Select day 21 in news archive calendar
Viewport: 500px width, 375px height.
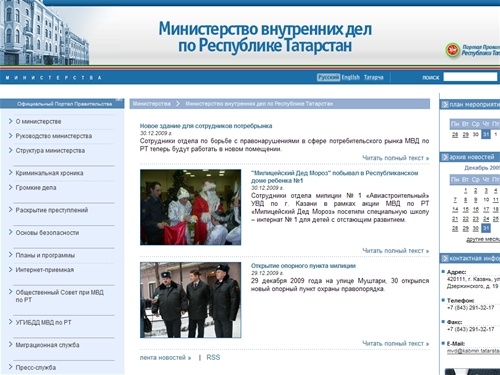(455, 219)
